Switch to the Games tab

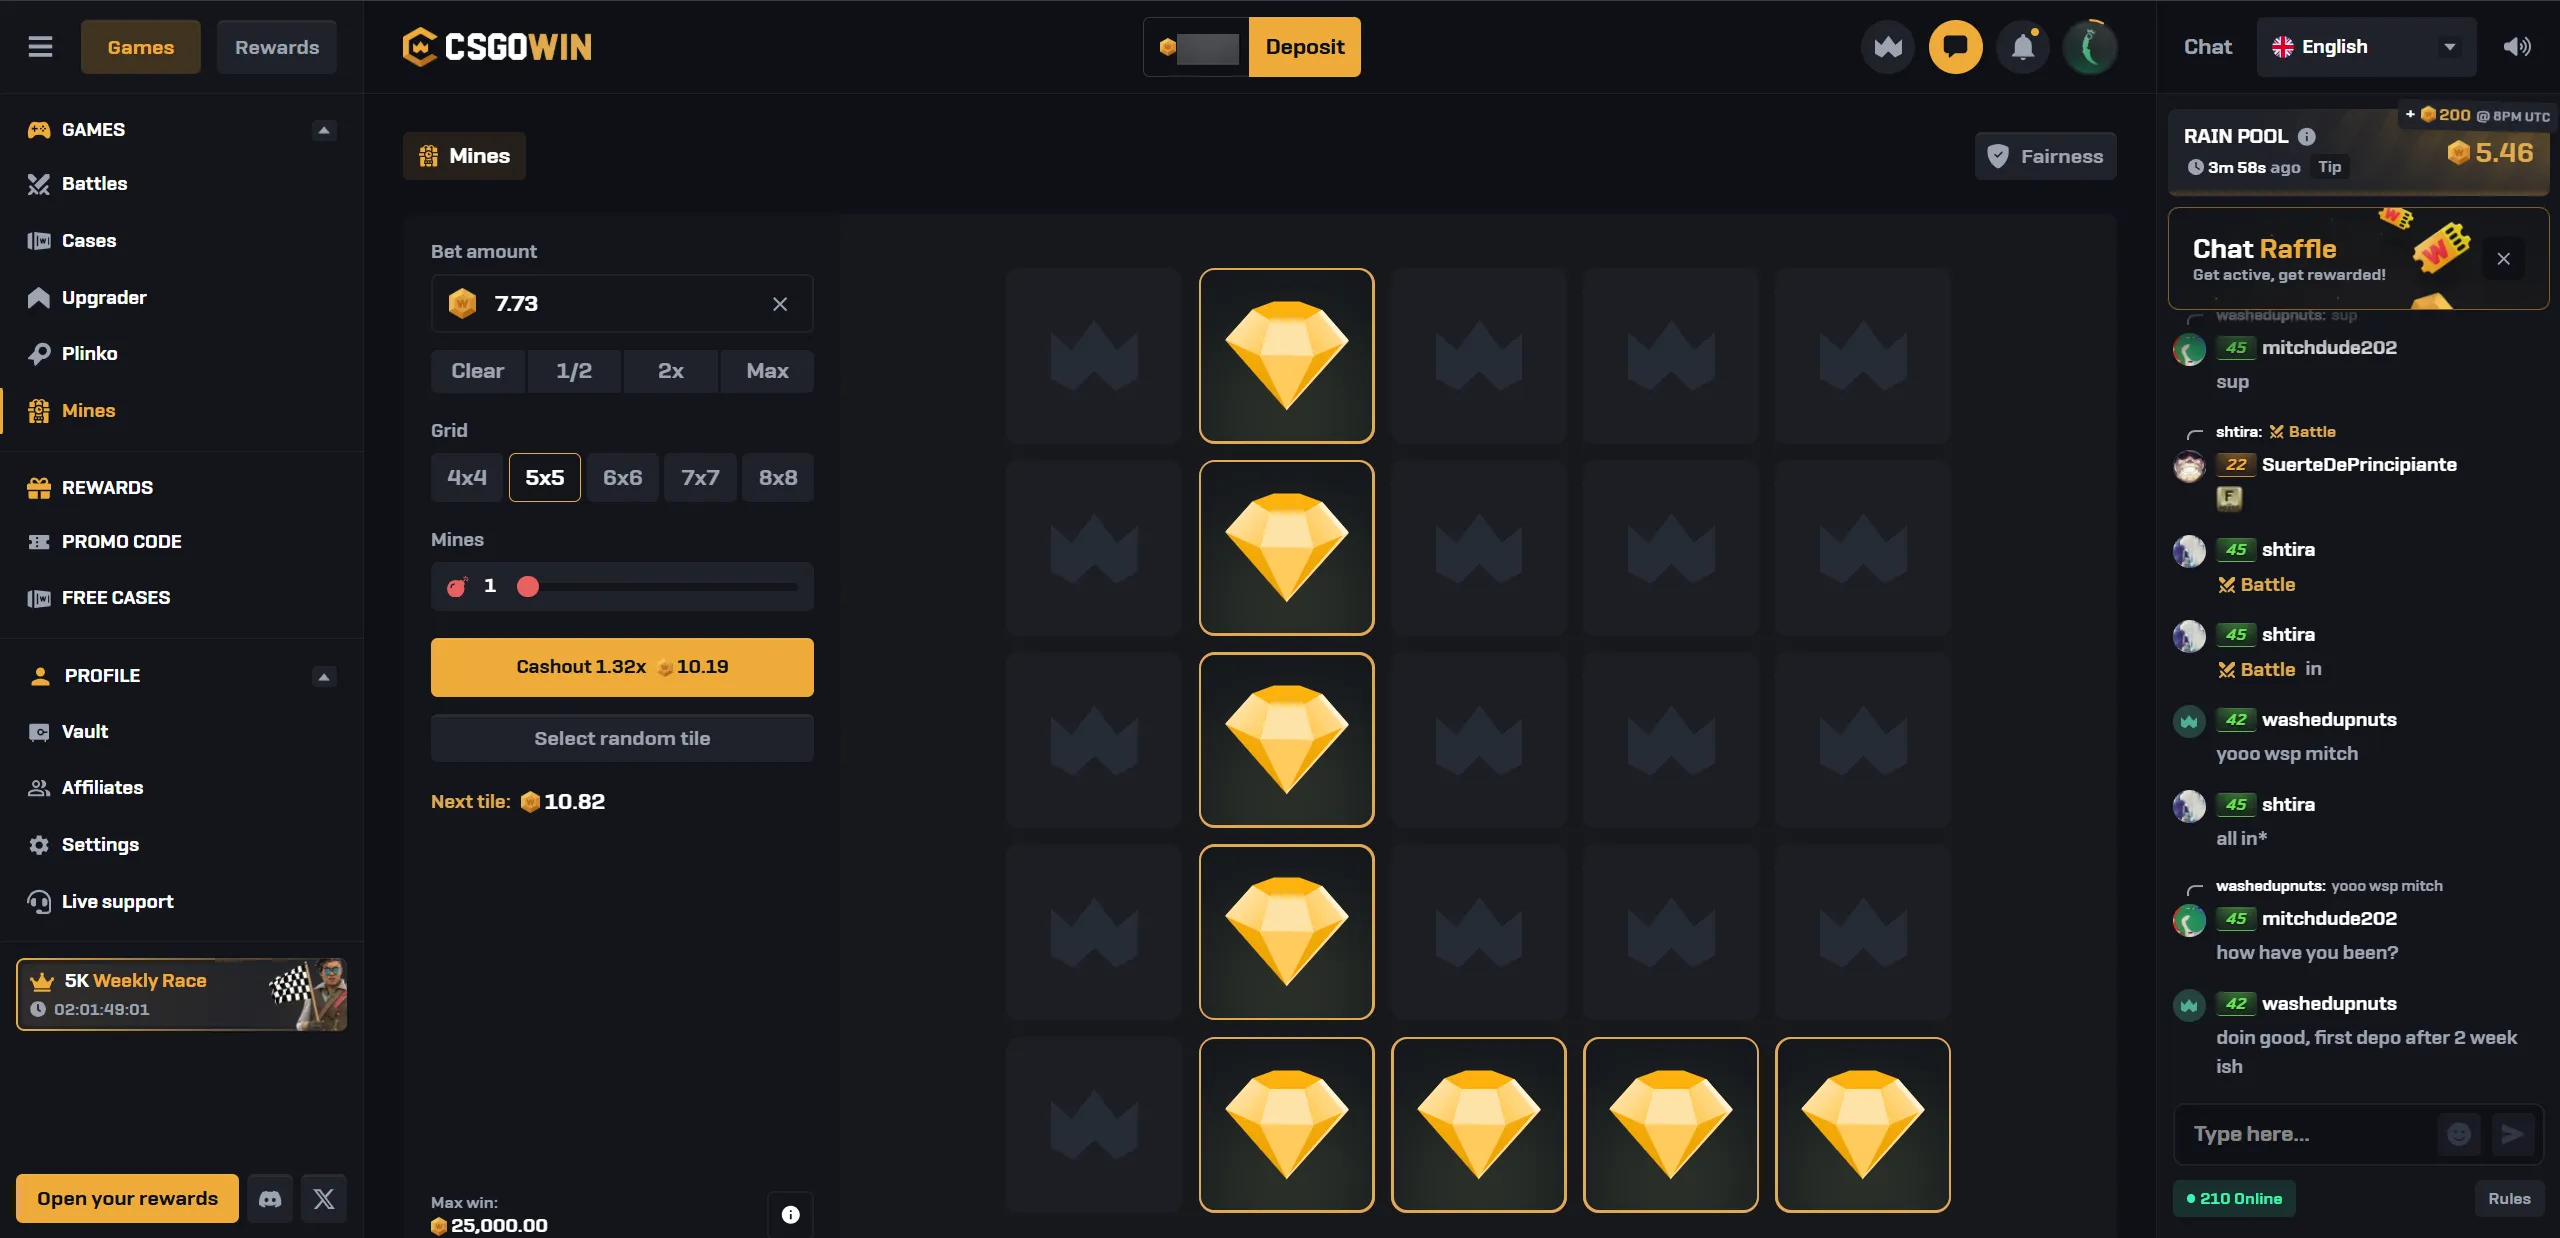point(141,47)
